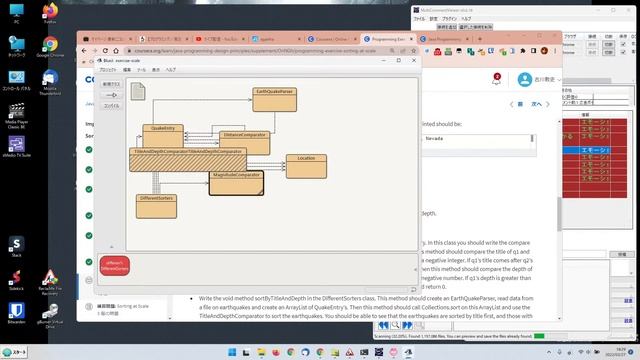
Task: Click the post button beside the MultiCommentViewer text field
Action: [x=622, y=254]
